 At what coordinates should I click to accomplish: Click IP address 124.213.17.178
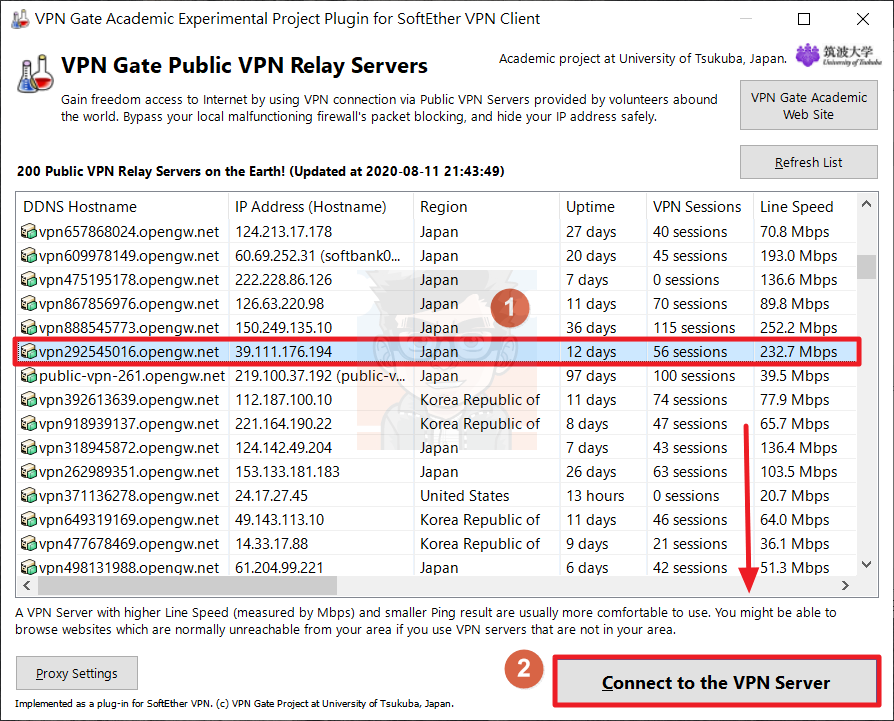pos(283,232)
